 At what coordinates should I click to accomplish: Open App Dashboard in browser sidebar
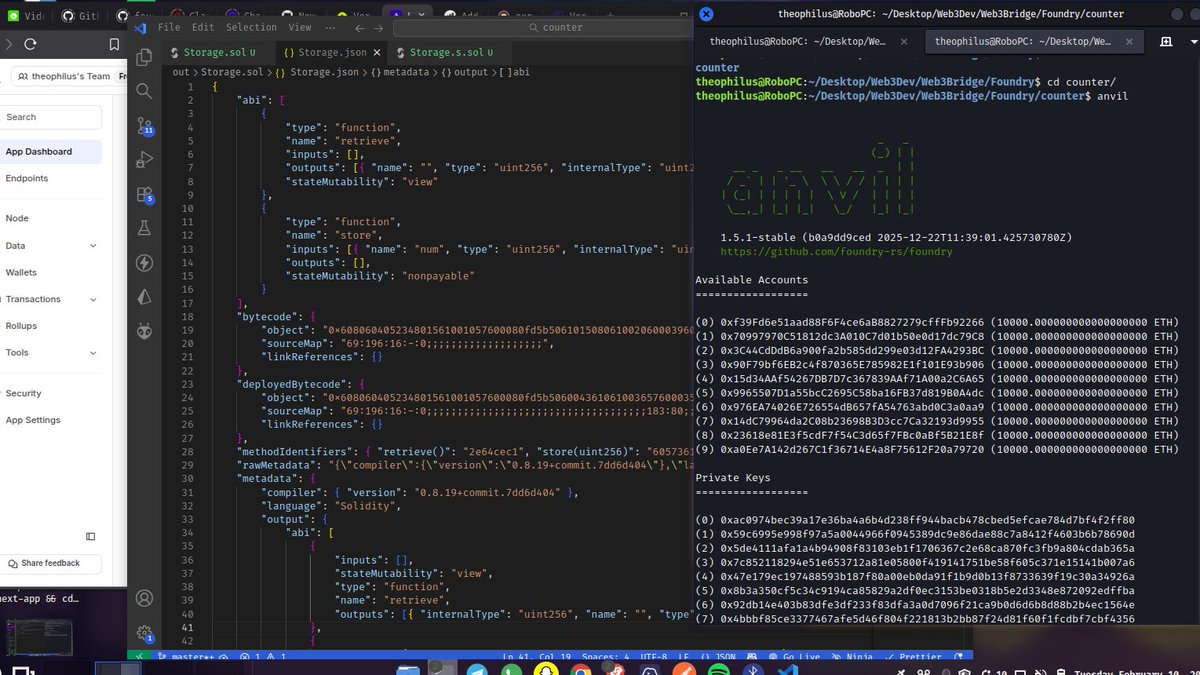(x=50, y=152)
